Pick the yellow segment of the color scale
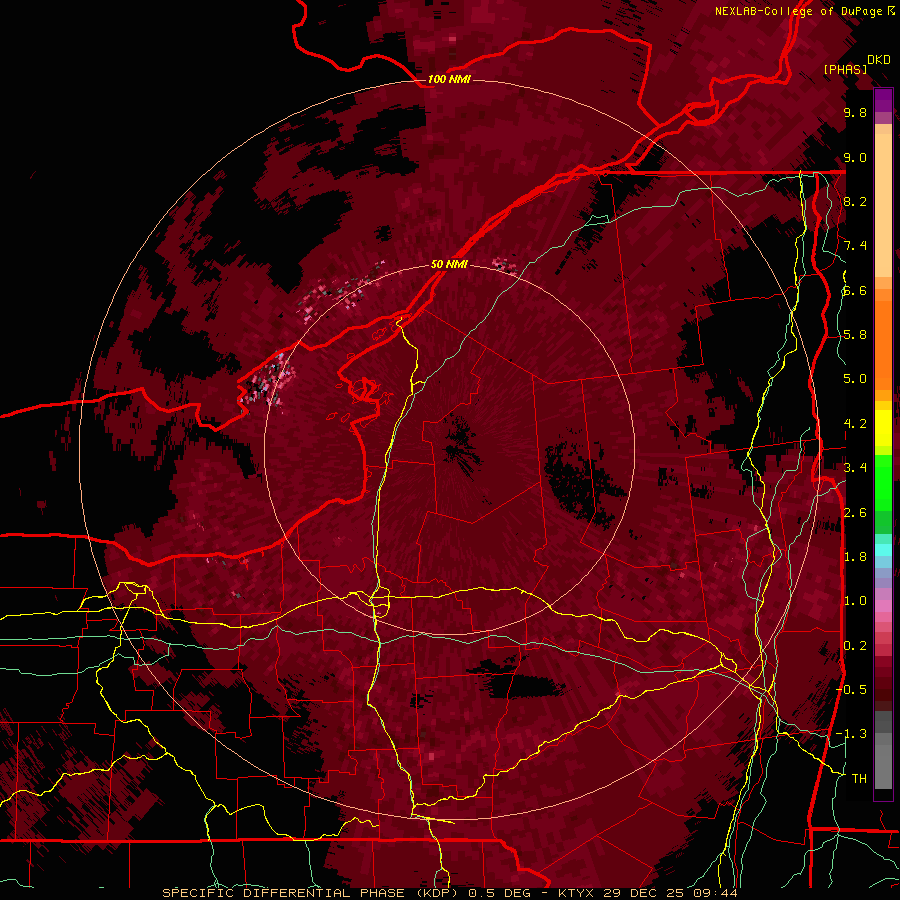The height and width of the screenshot is (900, 900). 883,428
